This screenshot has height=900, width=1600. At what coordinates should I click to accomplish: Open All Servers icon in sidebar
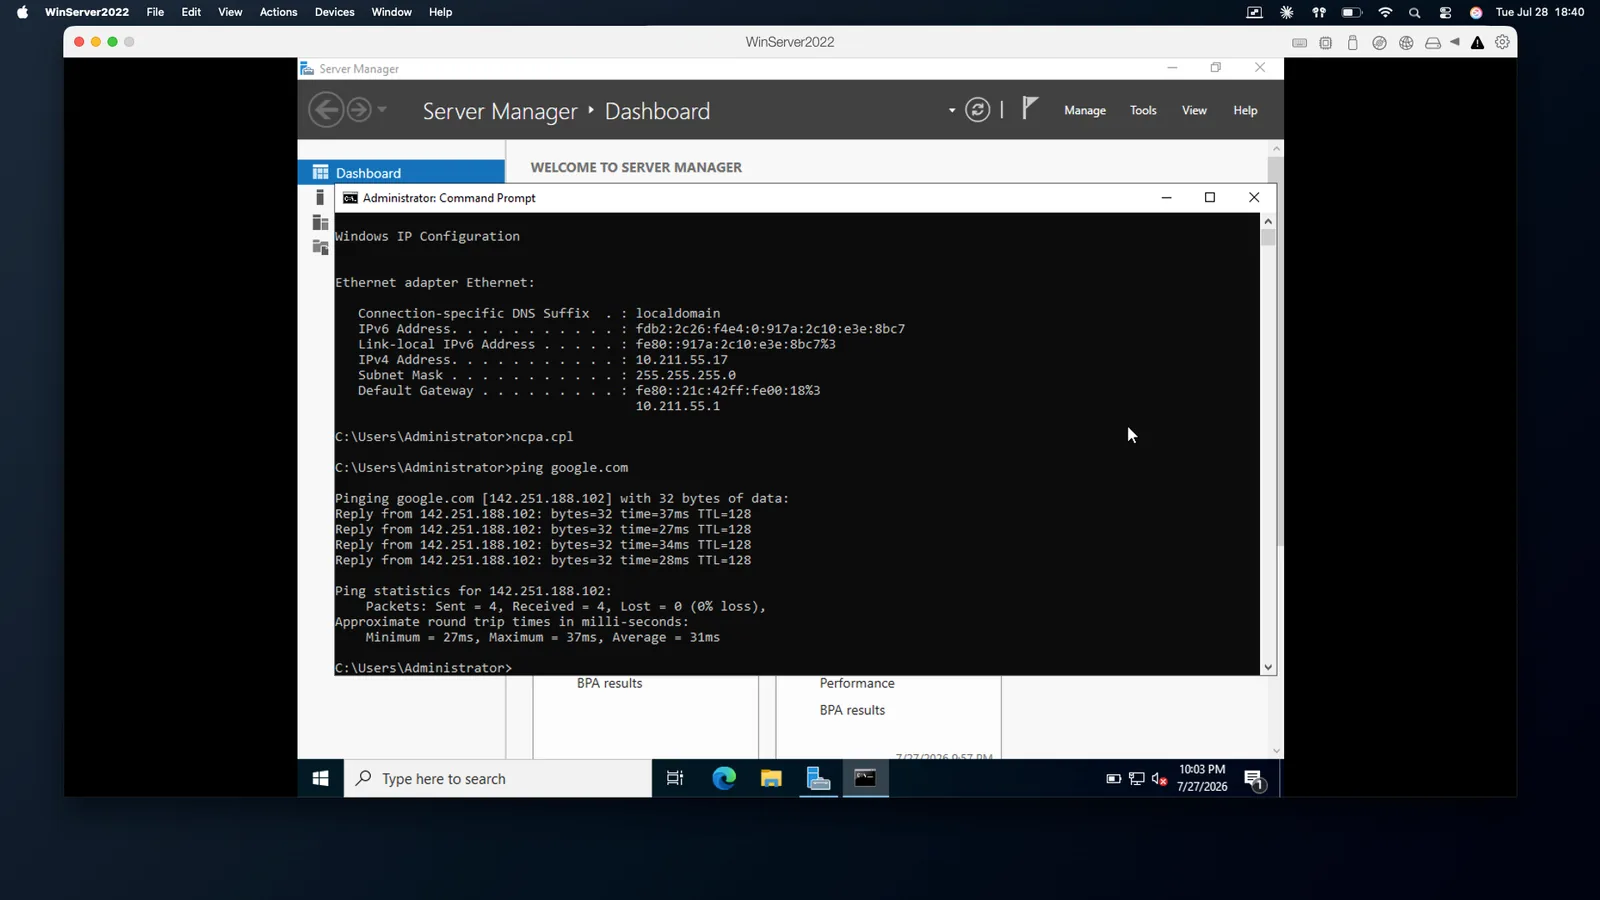320,222
